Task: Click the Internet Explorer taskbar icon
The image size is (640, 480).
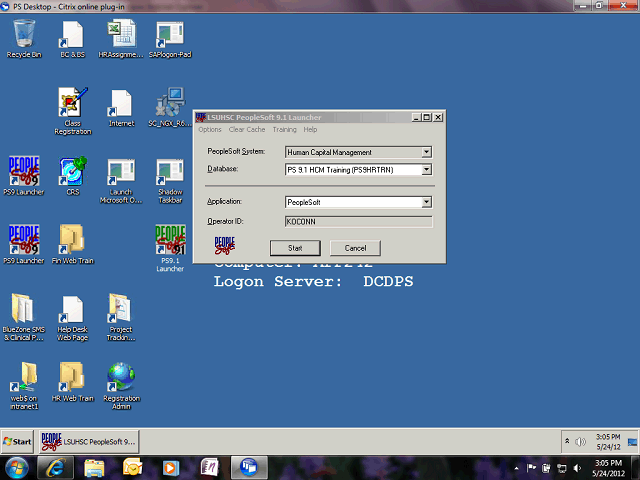Action: [56, 468]
